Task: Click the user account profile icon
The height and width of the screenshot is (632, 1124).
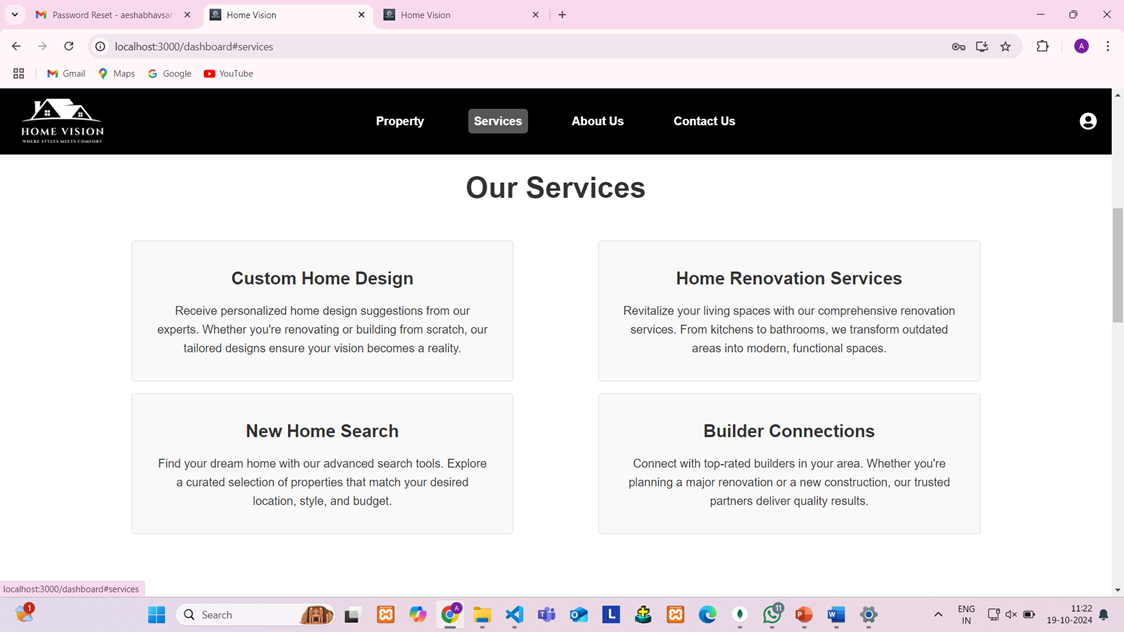Action: click(x=1087, y=120)
